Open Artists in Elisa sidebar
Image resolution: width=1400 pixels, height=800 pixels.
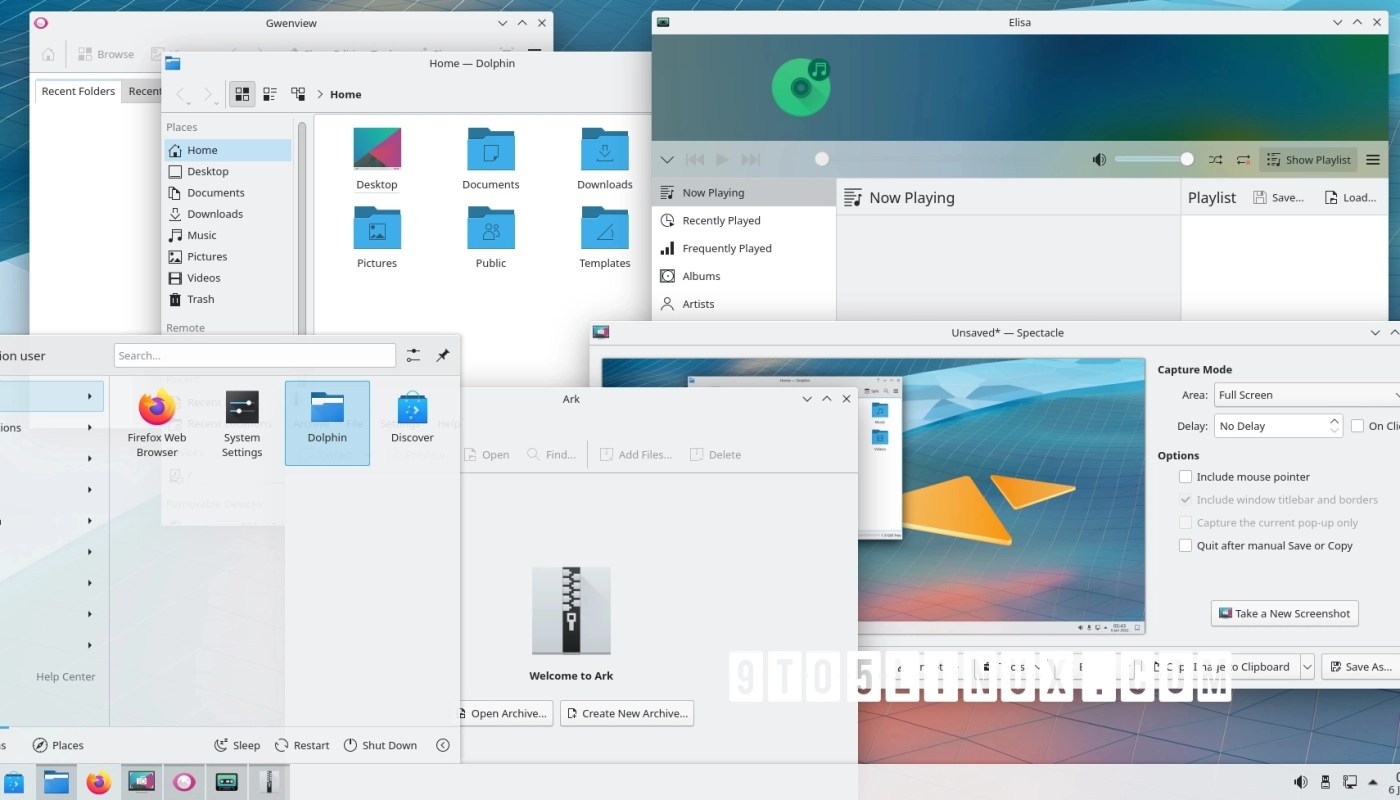point(744,304)
